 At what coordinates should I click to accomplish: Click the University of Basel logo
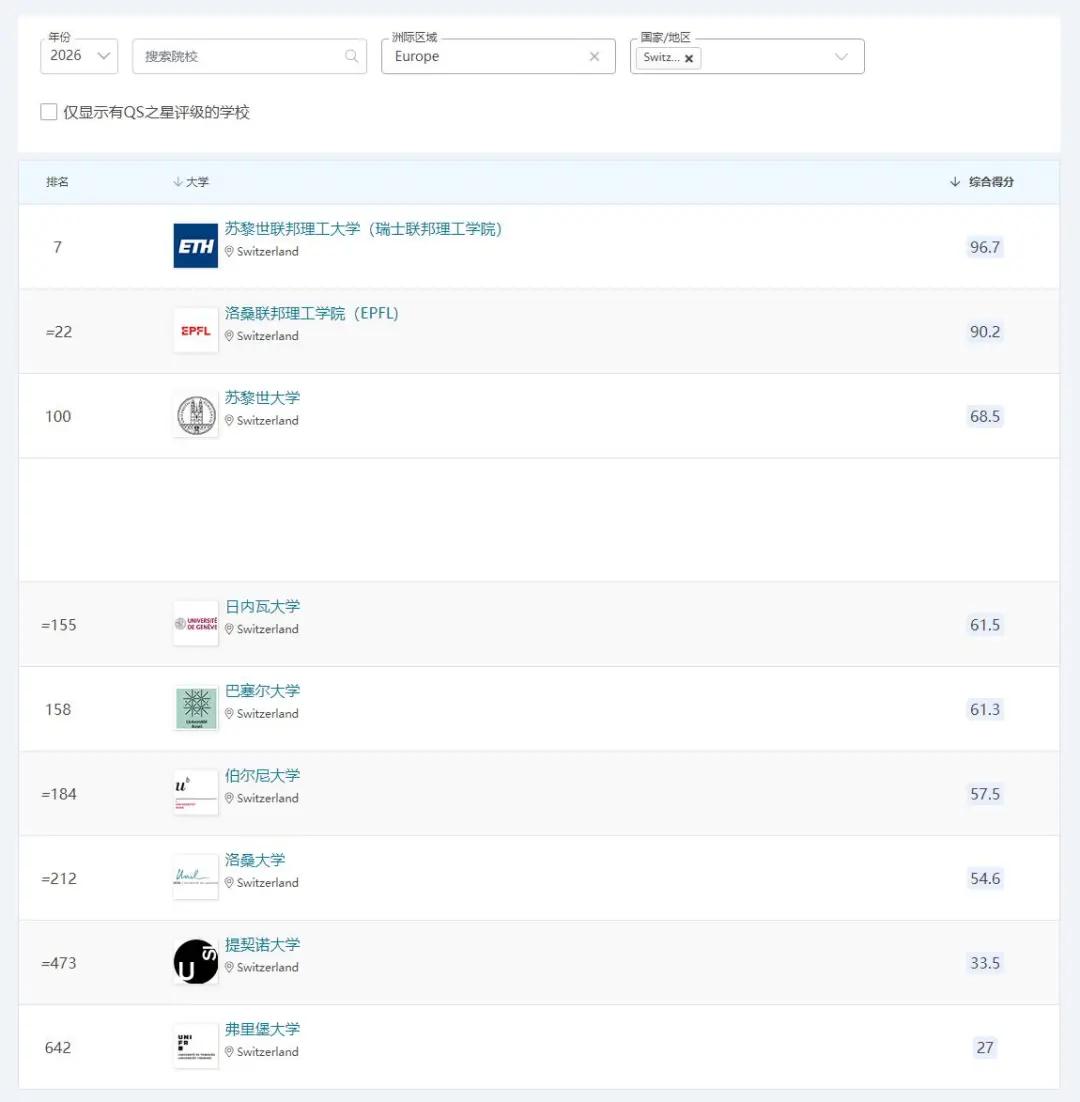[195, 708]
